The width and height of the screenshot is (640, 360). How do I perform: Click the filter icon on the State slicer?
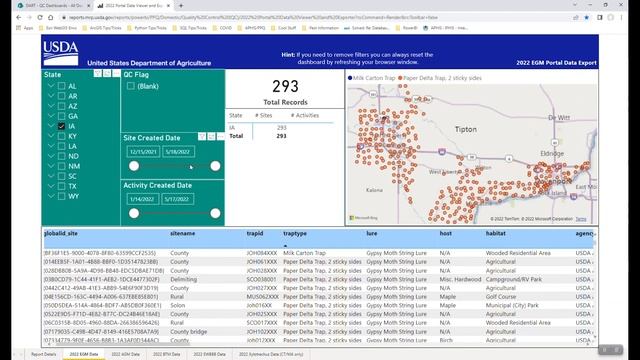(98, 73)
